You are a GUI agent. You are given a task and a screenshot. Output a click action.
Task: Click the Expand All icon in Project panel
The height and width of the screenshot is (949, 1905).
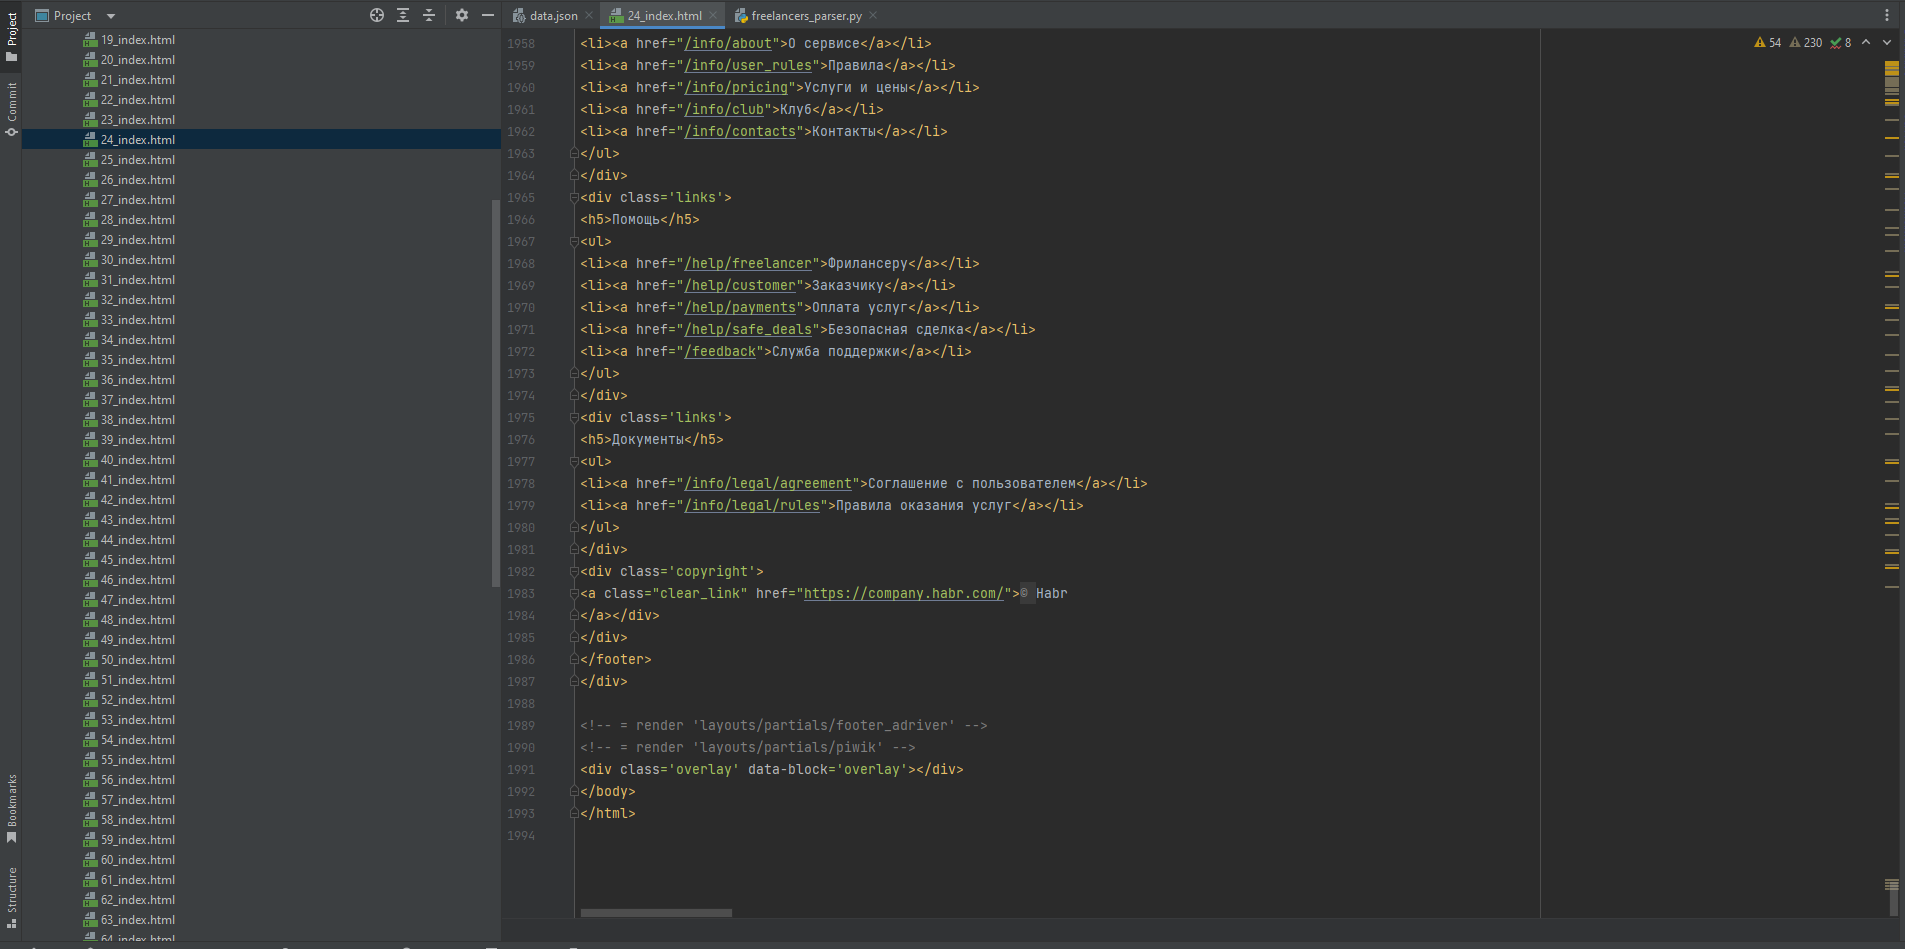[x=403, y=15]
